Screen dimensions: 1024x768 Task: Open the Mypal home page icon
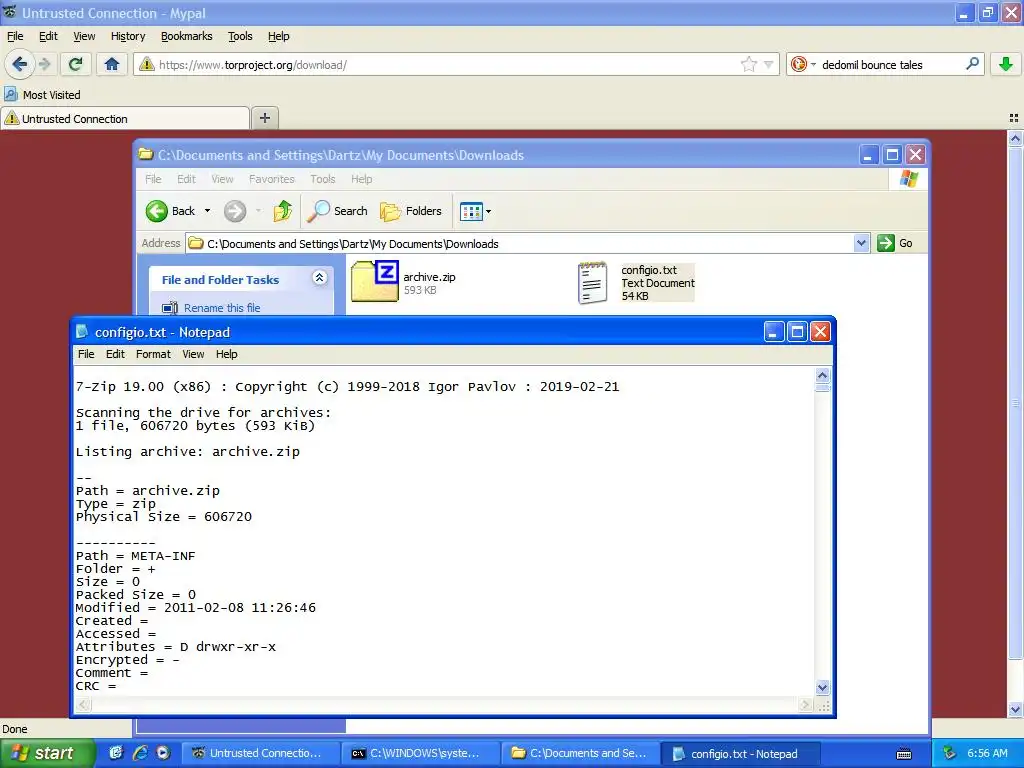pos(112,64)
